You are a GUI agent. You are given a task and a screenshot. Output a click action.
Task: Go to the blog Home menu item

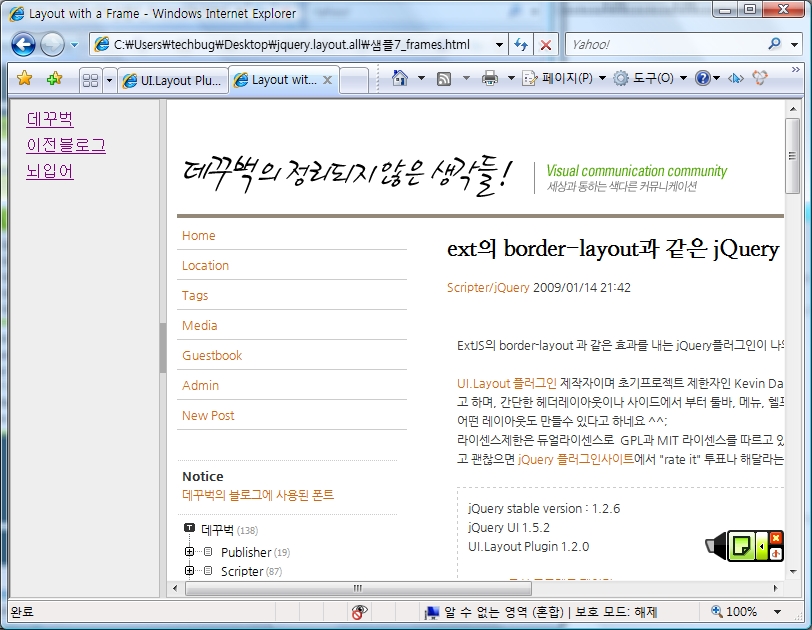(198, 236)
